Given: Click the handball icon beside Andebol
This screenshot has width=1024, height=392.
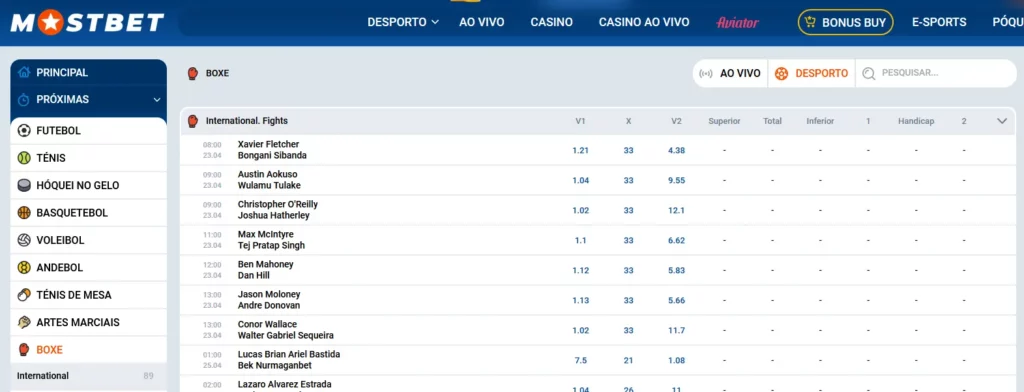Looking at the screenshot, I should tap(24, 268).
